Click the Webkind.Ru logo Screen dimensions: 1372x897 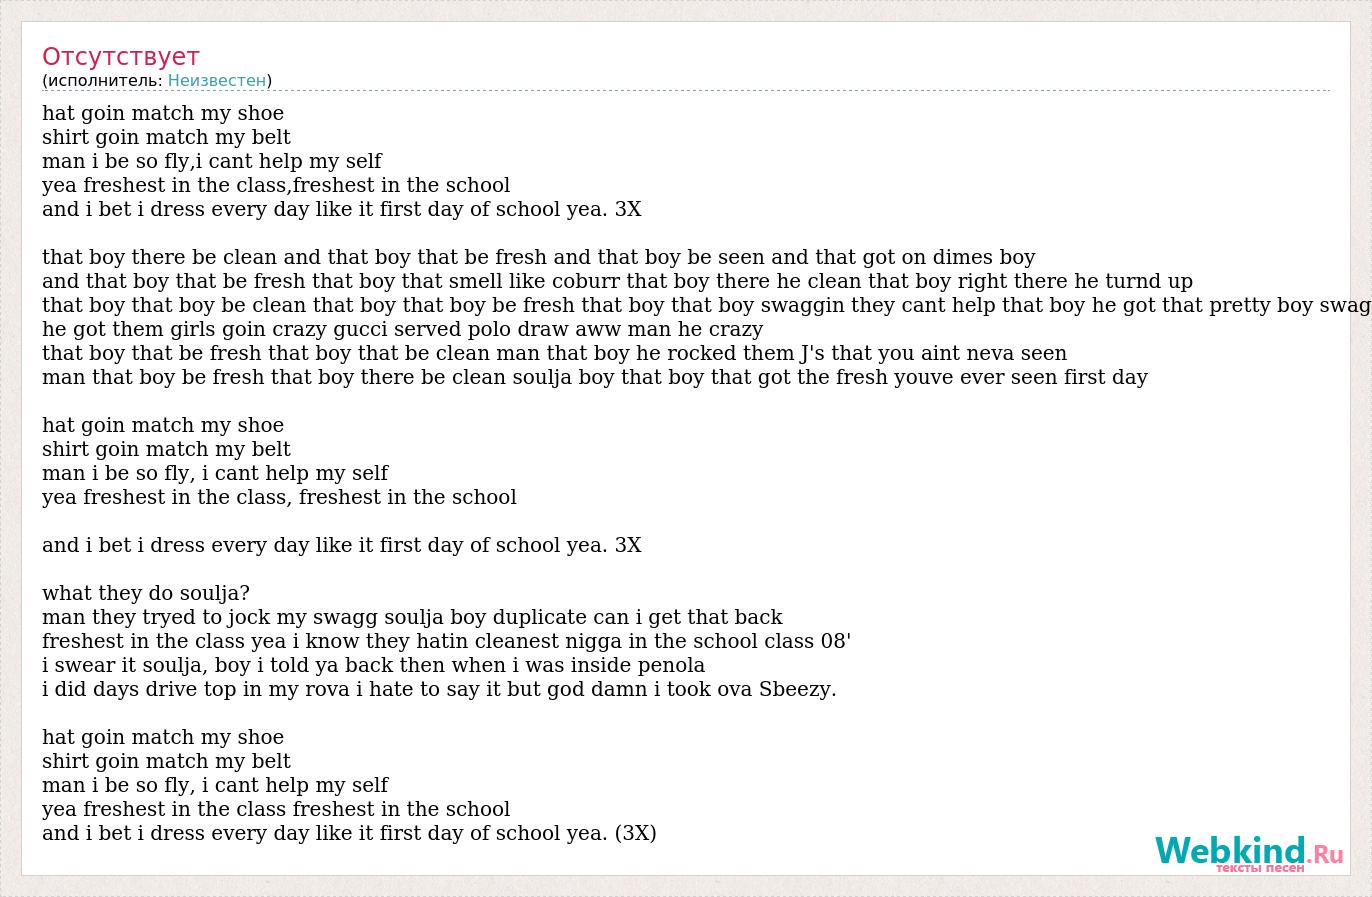[x=1249, y=853]
